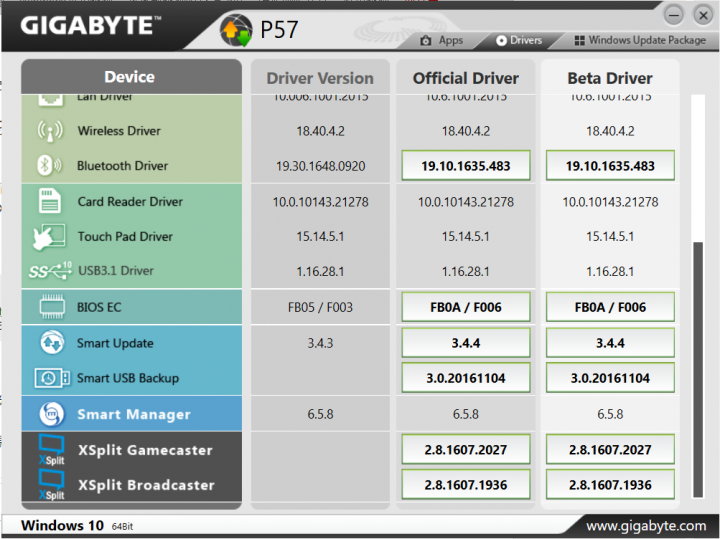Click the GIGABYTE logo
The image size is (720, 539).
(90, 25)
